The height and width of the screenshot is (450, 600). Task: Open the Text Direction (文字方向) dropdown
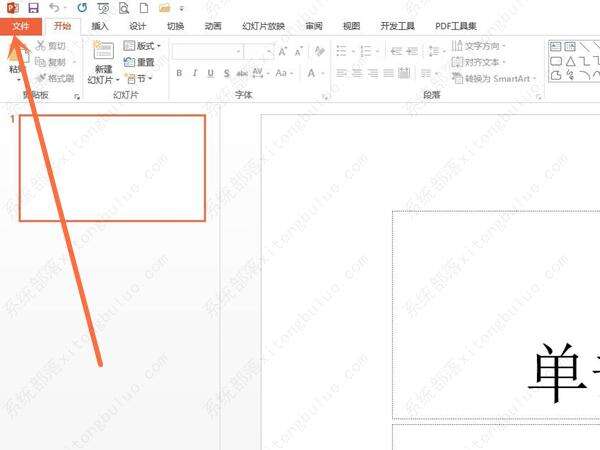point(479,46)
